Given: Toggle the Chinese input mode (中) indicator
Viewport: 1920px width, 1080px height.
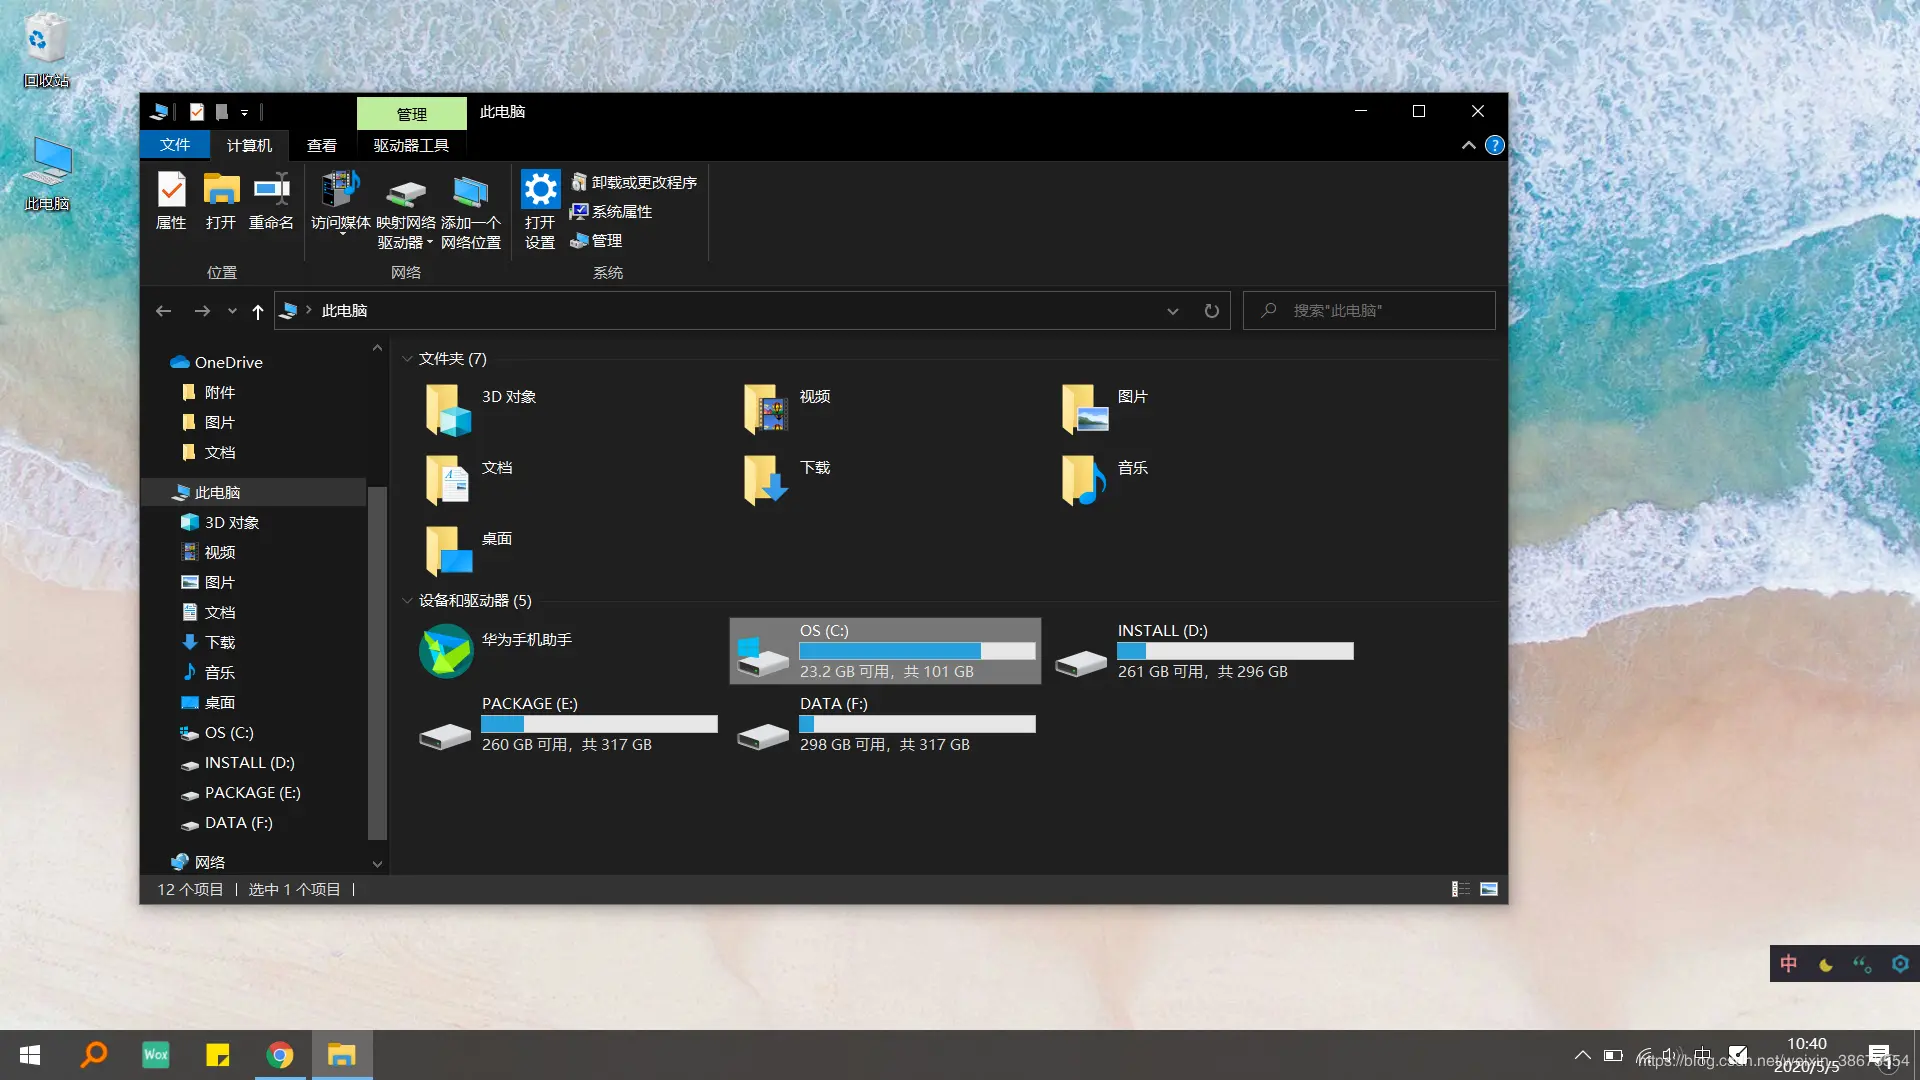Looking at the screenshot, I should pos(1789,964).
